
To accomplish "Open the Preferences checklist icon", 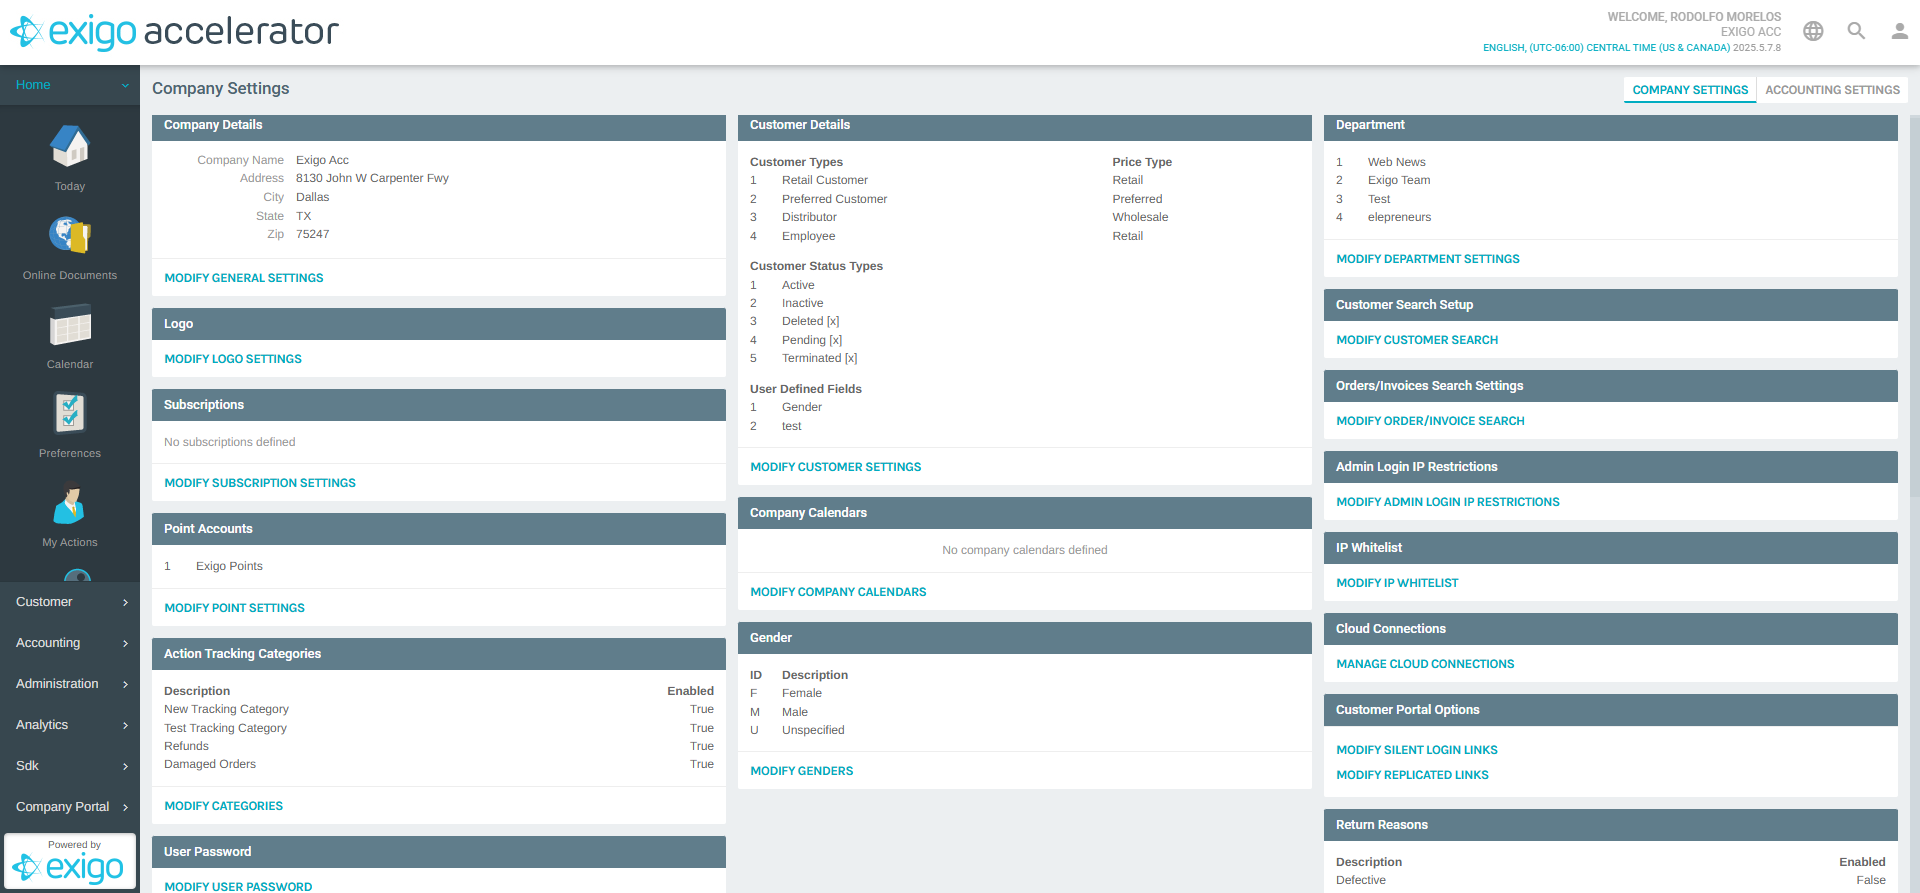I will pyautogui.click(x=70, y=413).
